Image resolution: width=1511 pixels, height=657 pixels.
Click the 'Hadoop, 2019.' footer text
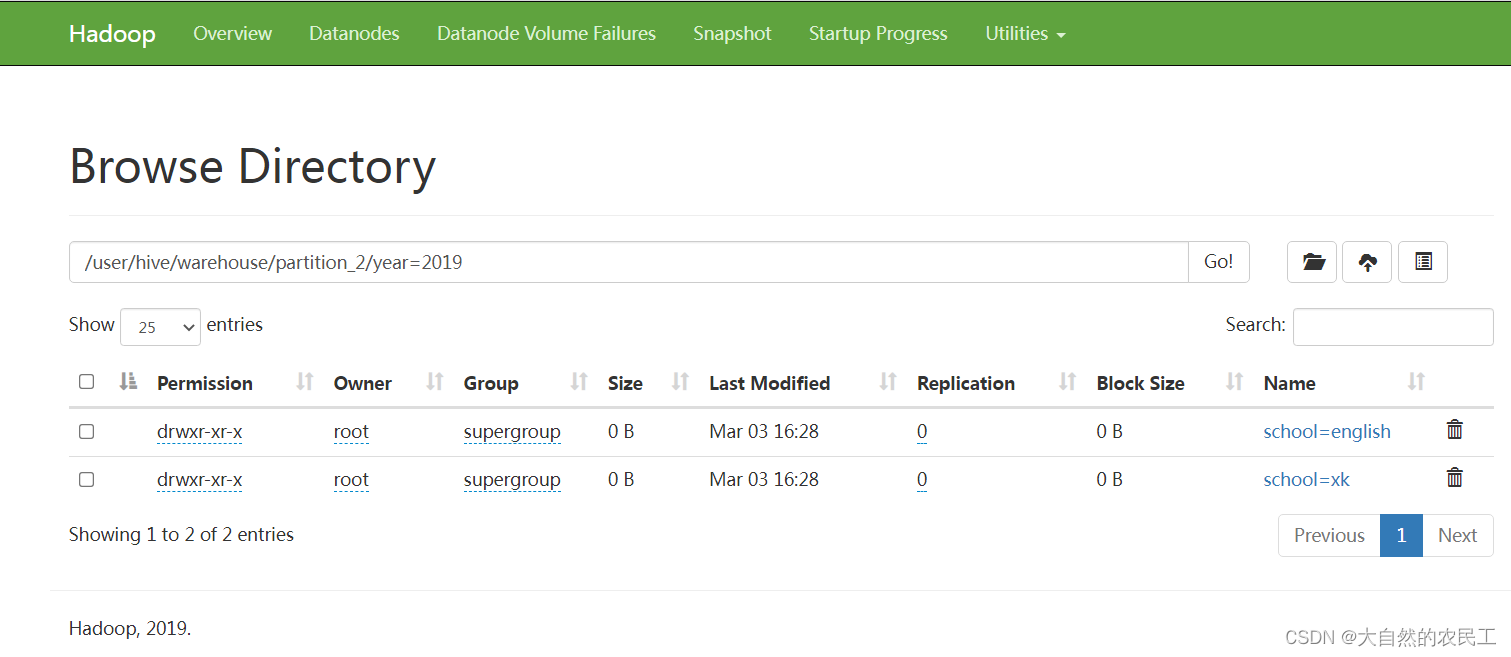(130, 628)
